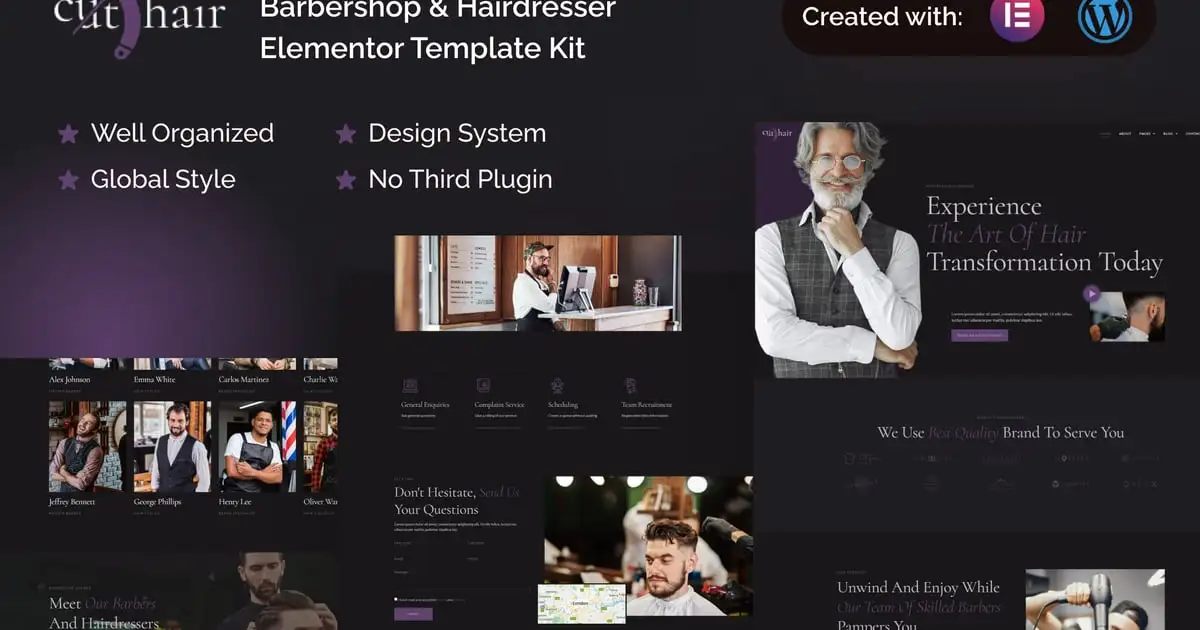Image resolution: width=1200 pixels, height=630 pixels.
Task: Click the 'Created with:' label
Action: [x=882, y=16]
